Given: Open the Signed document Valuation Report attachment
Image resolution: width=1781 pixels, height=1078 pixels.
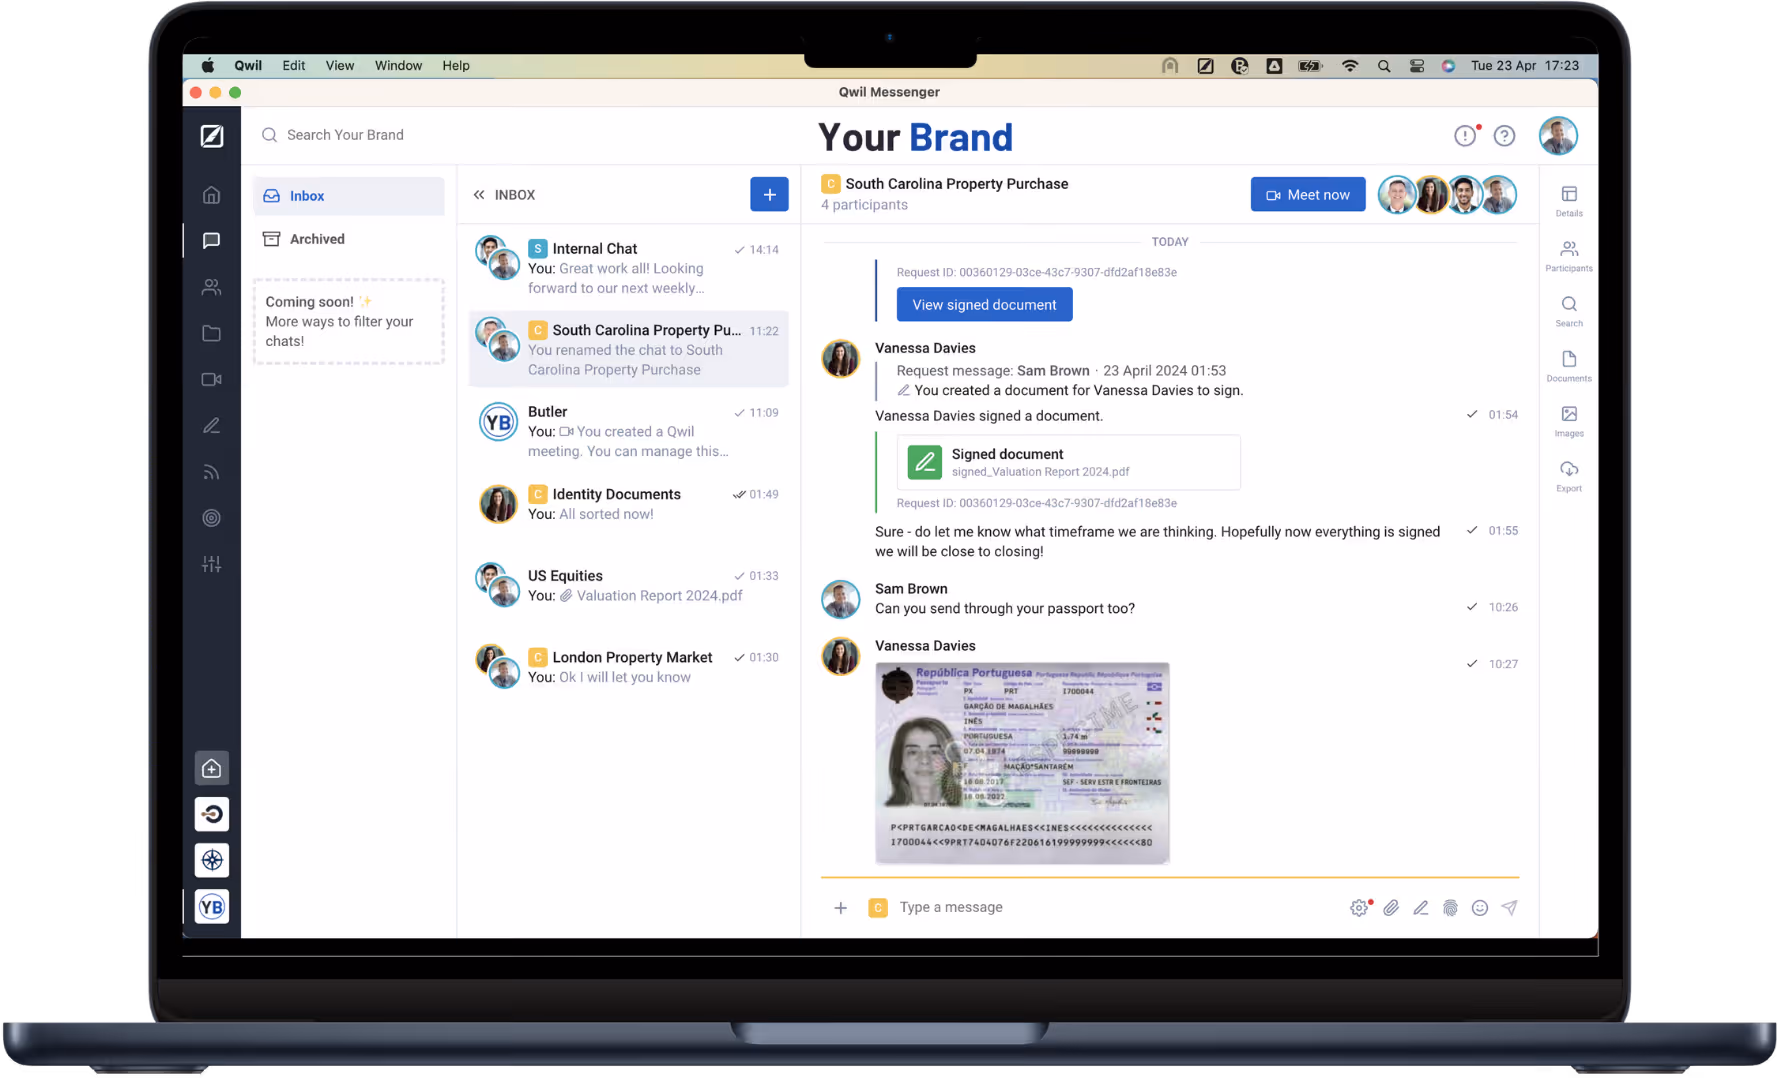Looking at the screenshot, I should (1069, 462).
